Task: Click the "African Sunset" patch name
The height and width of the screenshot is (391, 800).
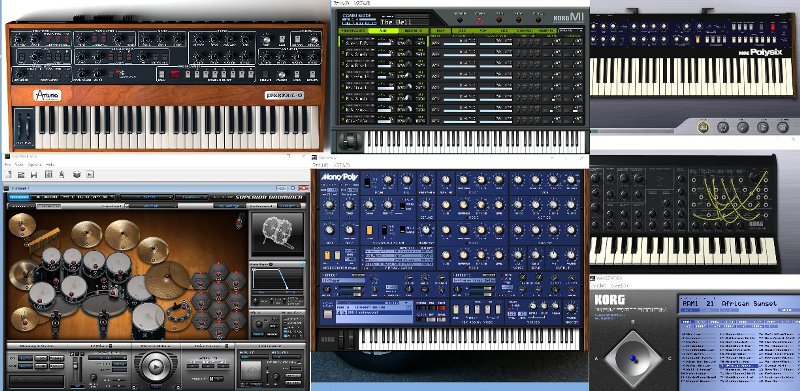Action: (749, 303)
